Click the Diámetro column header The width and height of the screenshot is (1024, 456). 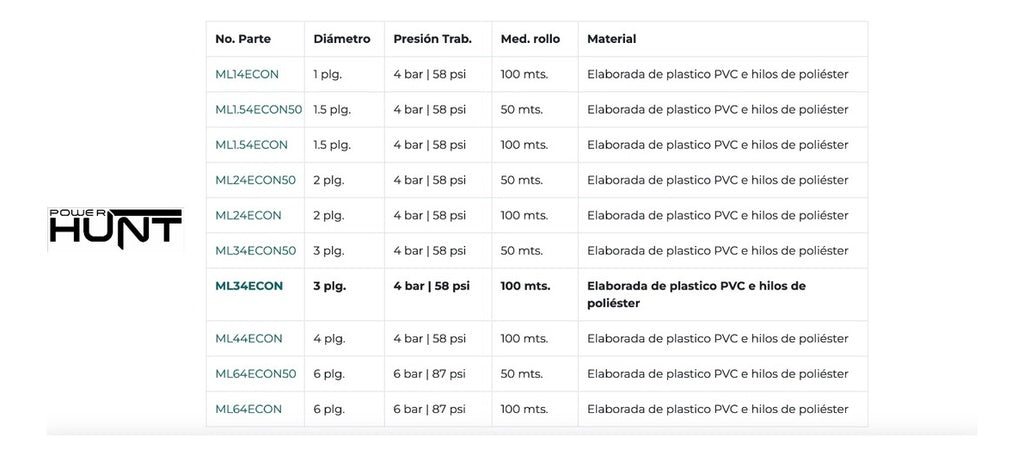tap(342, 39)
